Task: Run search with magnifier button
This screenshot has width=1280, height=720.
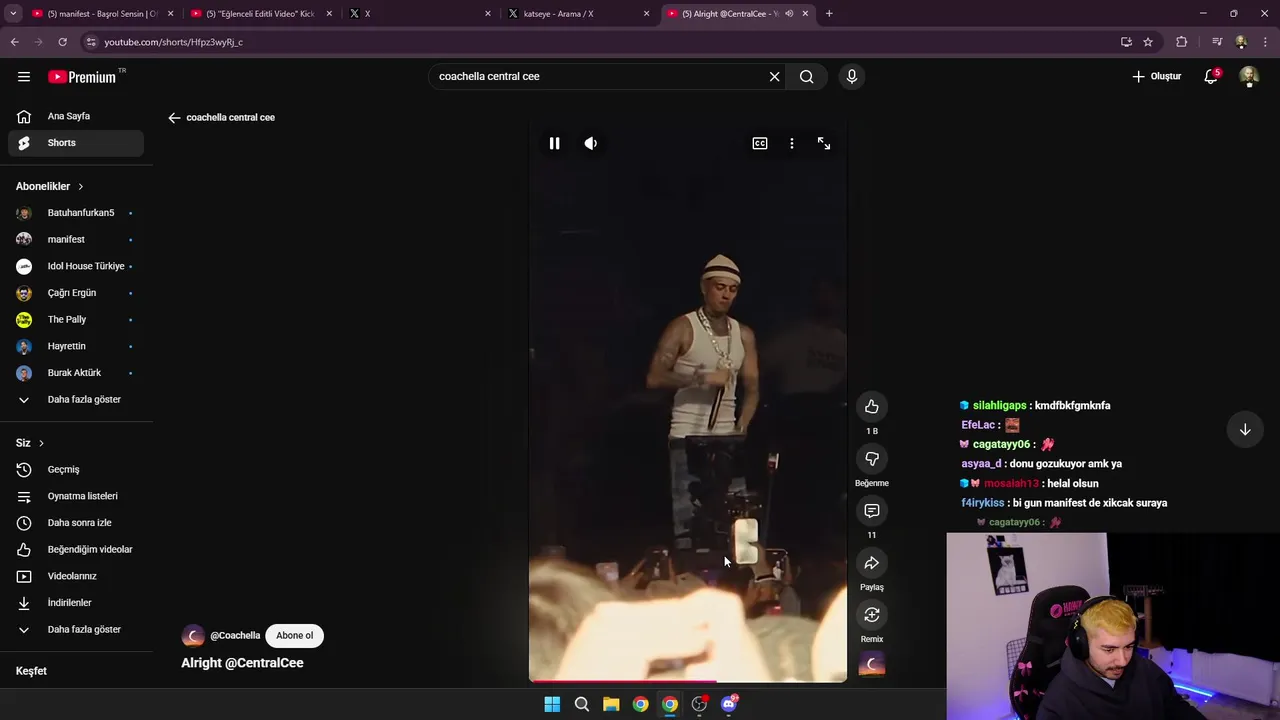Action: (x=807, y=76)
